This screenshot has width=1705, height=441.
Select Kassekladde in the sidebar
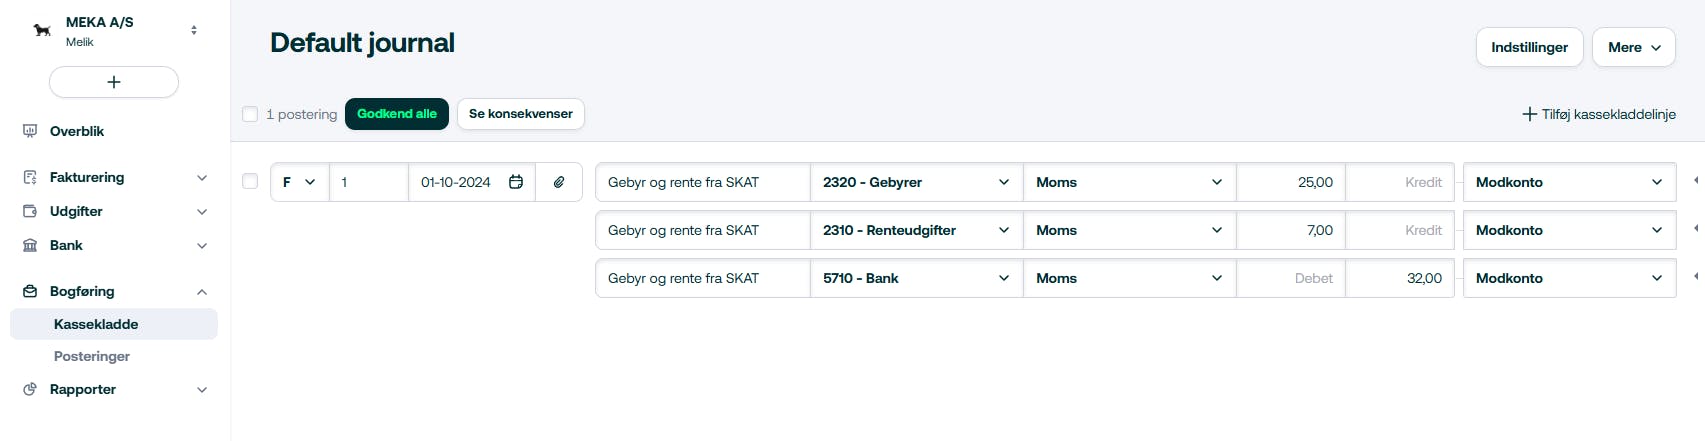coord(96,324)
